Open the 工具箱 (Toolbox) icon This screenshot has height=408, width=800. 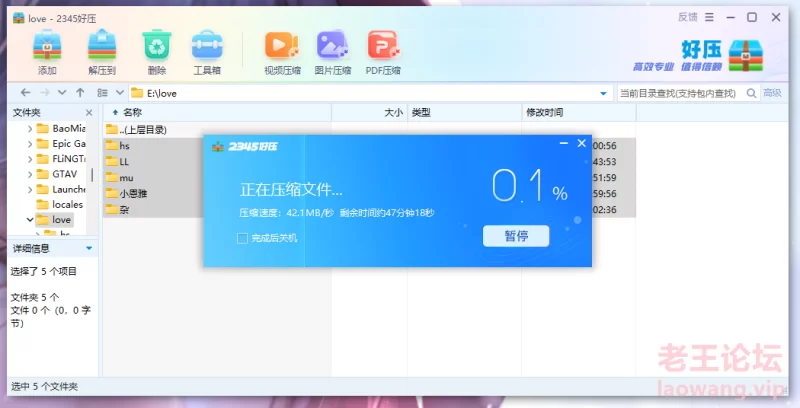[207, 52]
